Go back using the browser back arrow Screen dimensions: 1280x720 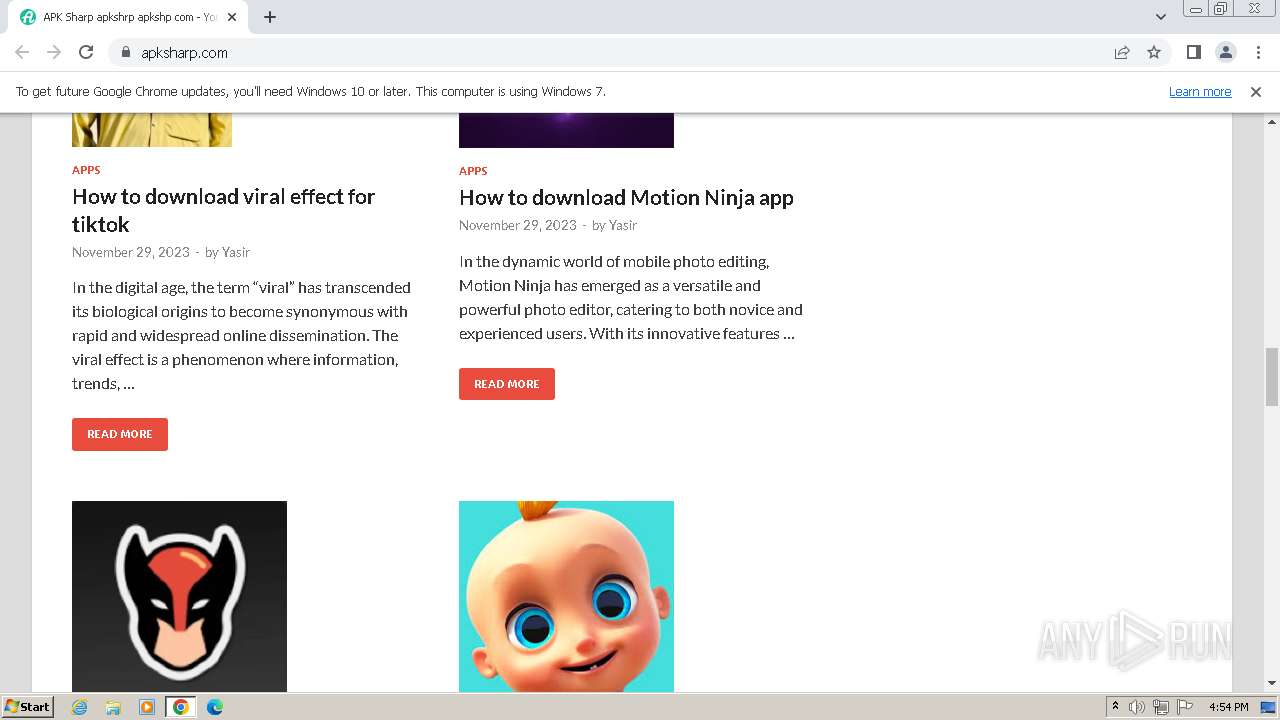(x=22, y=52)
